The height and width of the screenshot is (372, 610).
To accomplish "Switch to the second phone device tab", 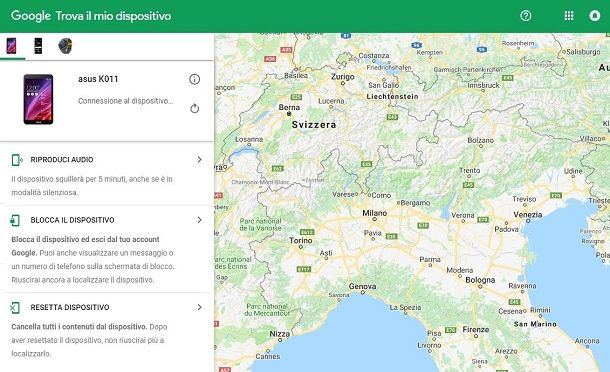I will click(38, 46).
